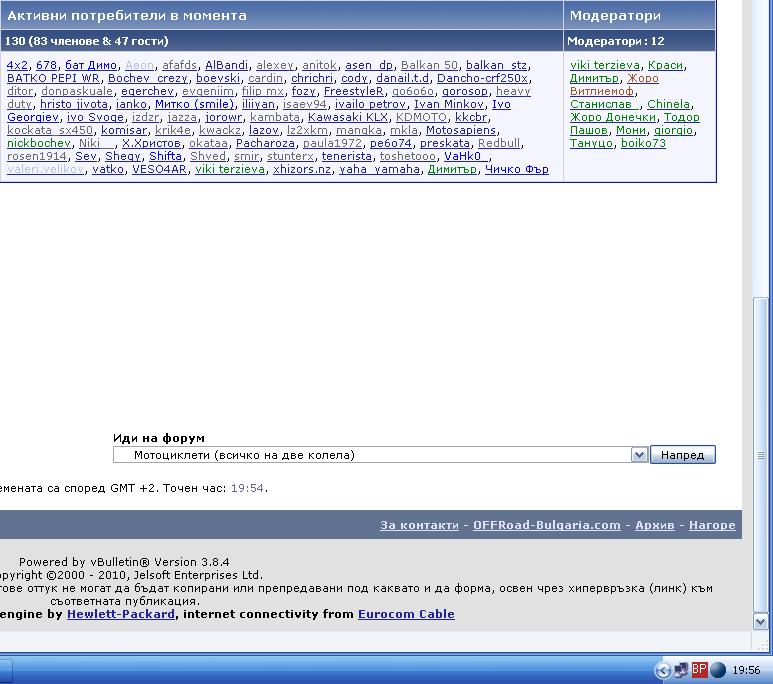
Task: Open moderator giorgio profile
Action: click(673, 130)
